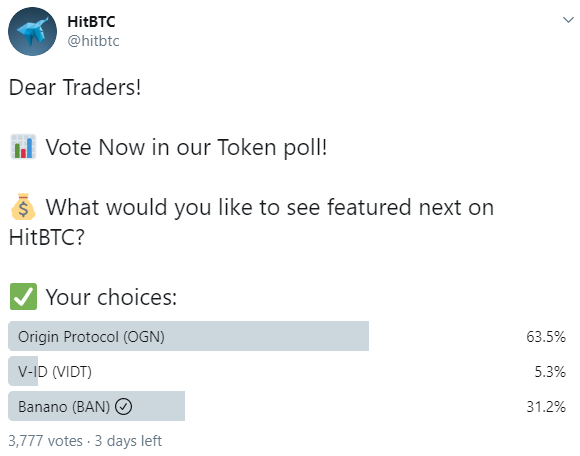Viewport: 580px width, 456px height.
Task: Click the money bag emoji icon
Action: [x=23, y=206]
